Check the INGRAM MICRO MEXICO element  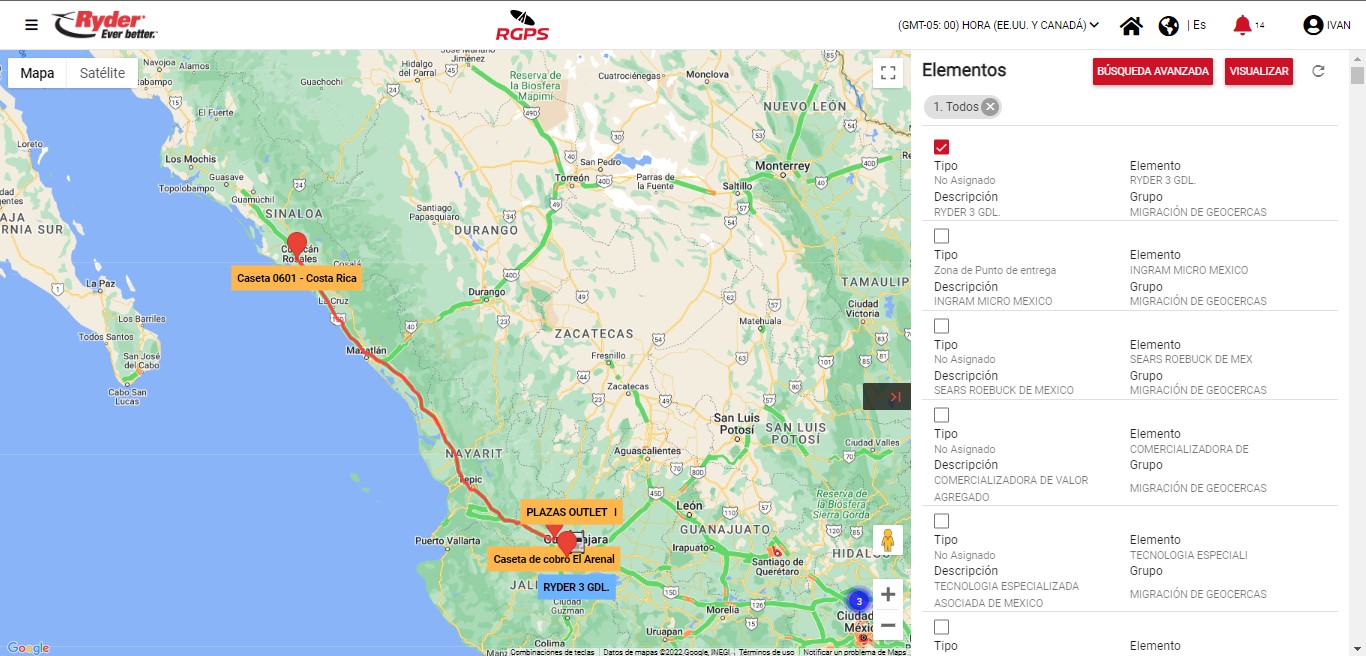coord(941,237)
